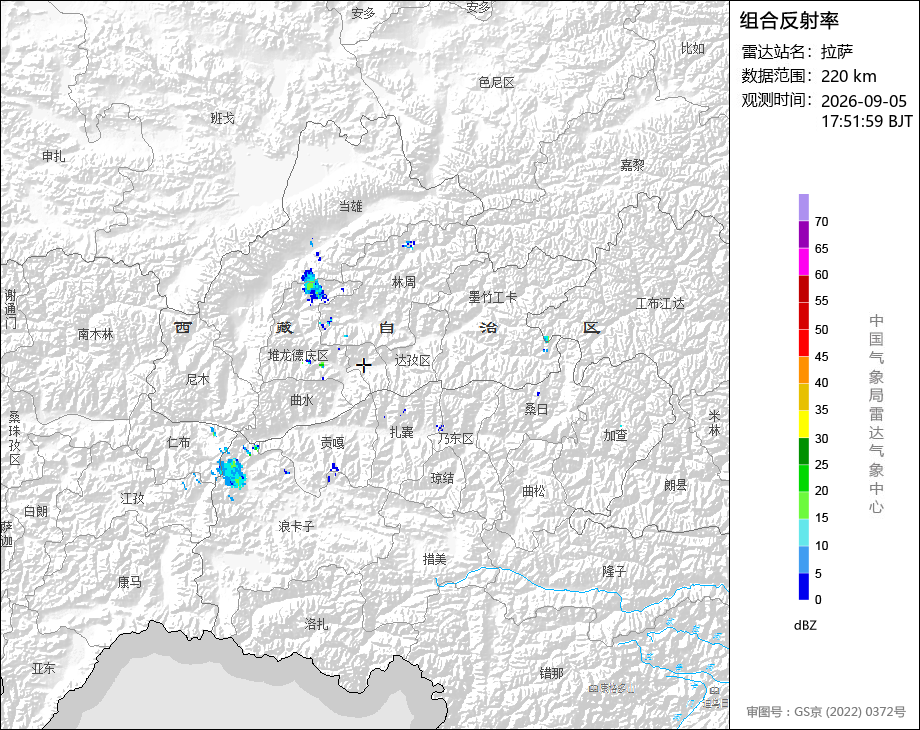Click the 琼结 place label
Viewport: 920px width, 730px height.
(442, 478)
